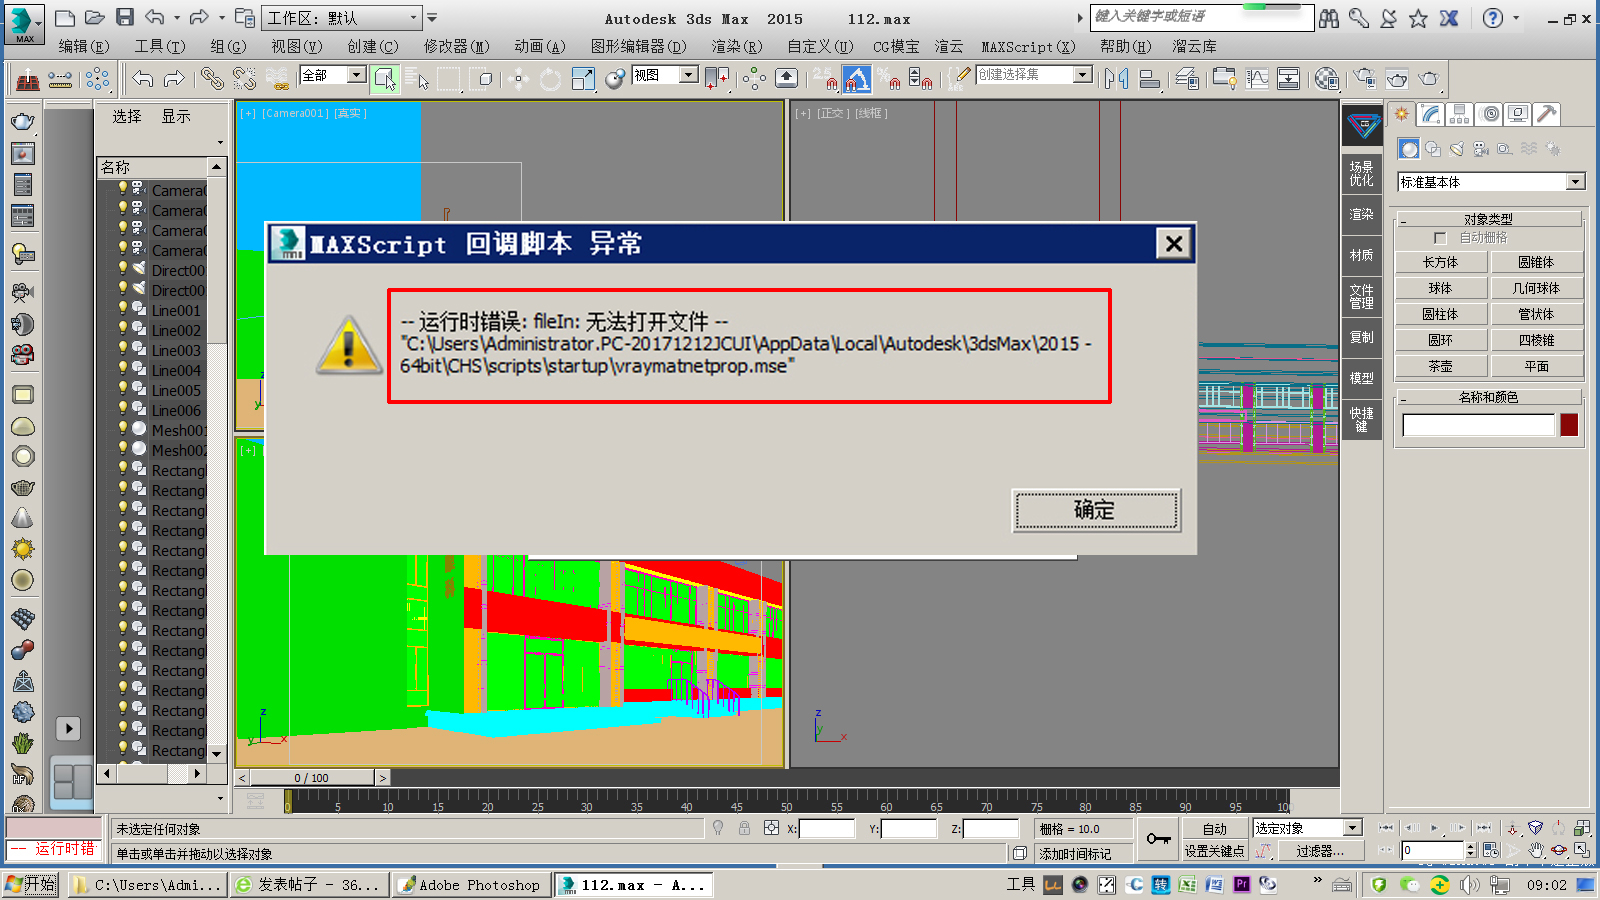The width and height of the screenshot is (1600, 900).
Task: Toggle visibility bulb of Mesh001
Action: tap(123, 429)
